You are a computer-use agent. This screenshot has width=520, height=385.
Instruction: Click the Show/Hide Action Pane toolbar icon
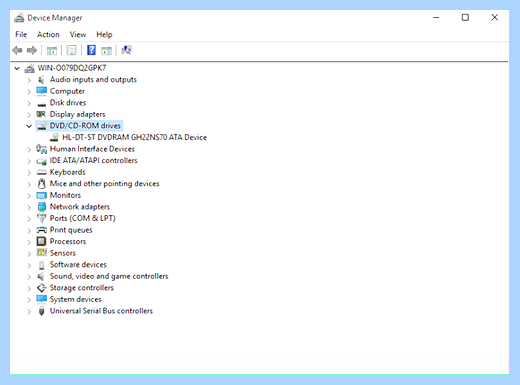(x=106, y=51)
